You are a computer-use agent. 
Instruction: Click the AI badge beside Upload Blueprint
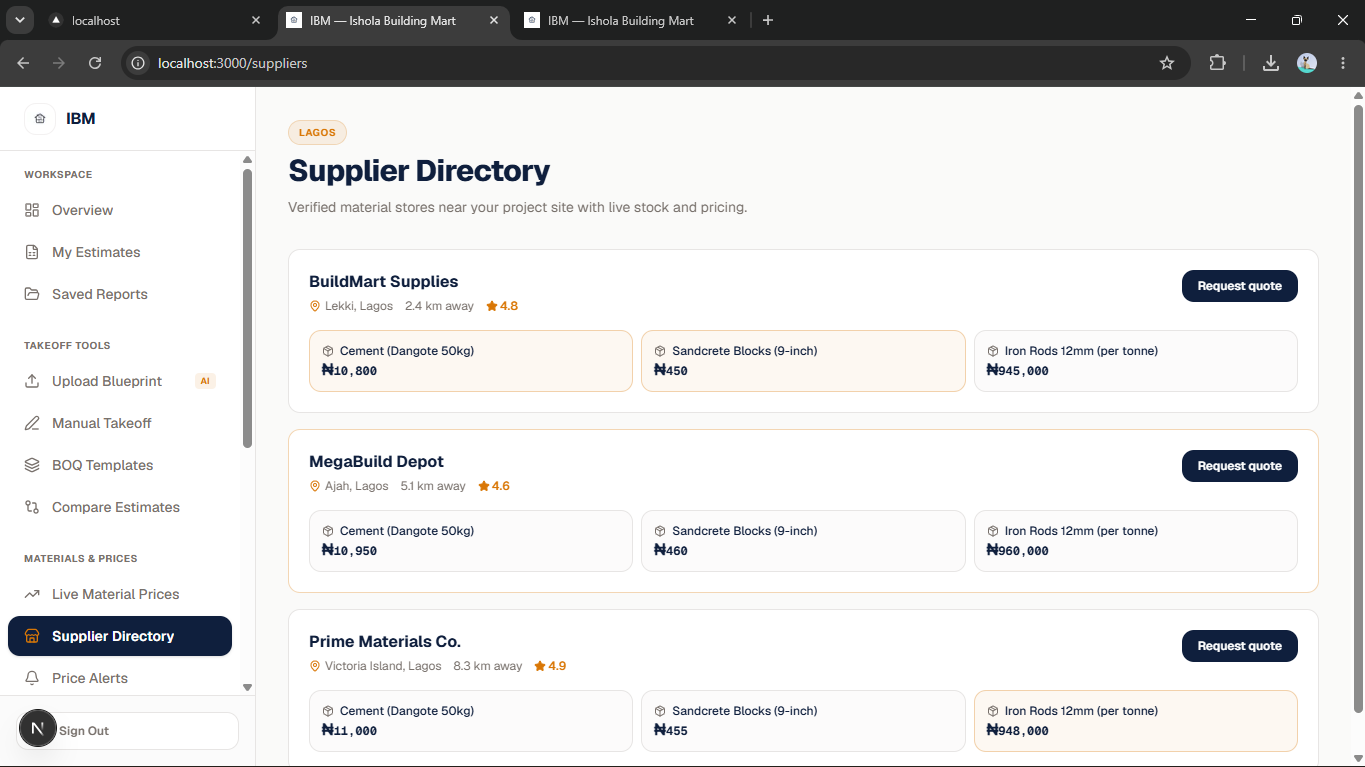point(205,381)
